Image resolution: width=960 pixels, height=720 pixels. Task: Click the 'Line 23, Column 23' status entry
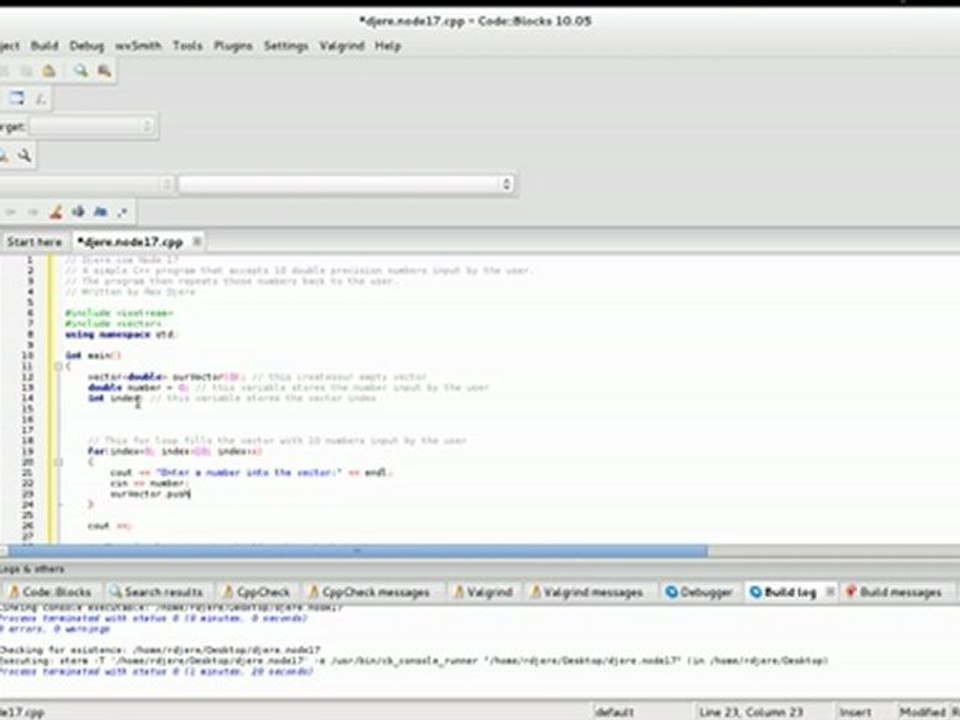click(x=751, y=712)
